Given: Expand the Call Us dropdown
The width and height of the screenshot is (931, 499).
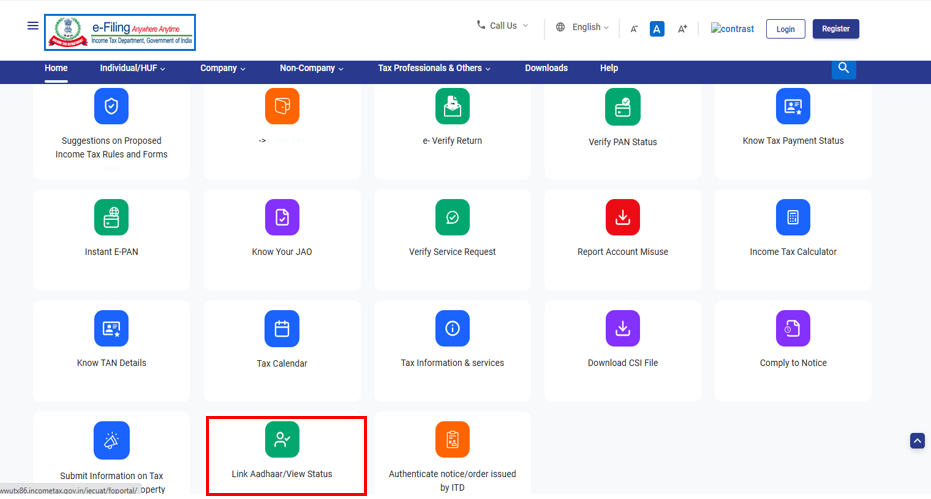Looking at the screenshot, I should 502,26.
